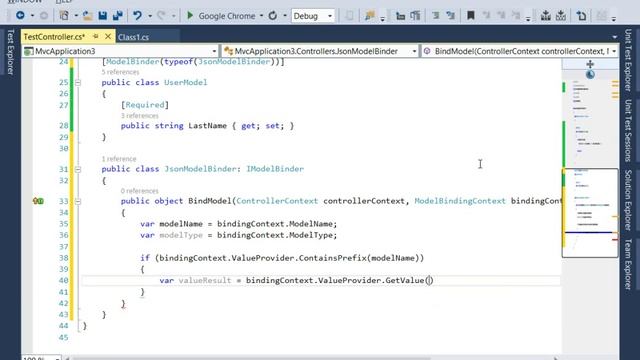Screen dimensions: 640x360
Task: Click the valueResult variable on line 40
Action: [205, 280]
